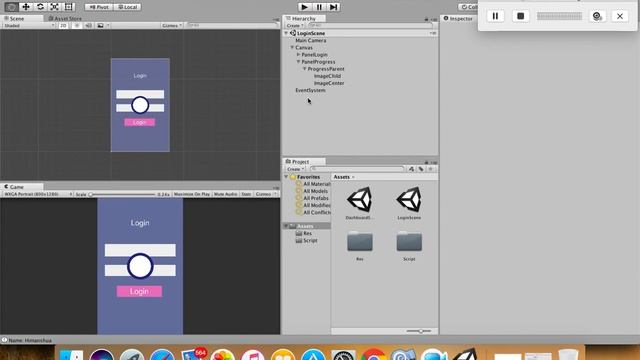Adjust the Project icon size slider
The height and width of the screenshot is (360, 640).
point(418,331)
